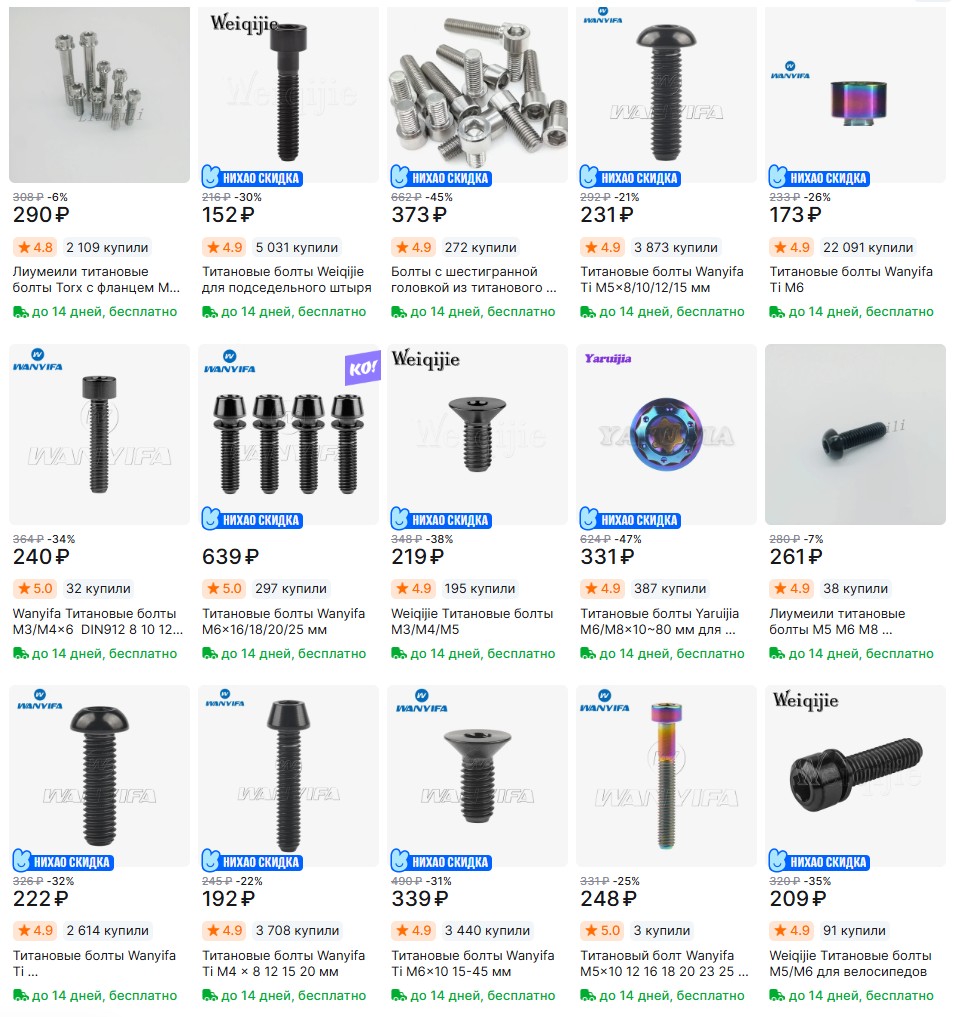Viewport: 955px width, 1017px height.
Task: Open the link Титановые болты Wanyifa Ti M4 × 8 12 15 20 мм
Action: point(284,963)
